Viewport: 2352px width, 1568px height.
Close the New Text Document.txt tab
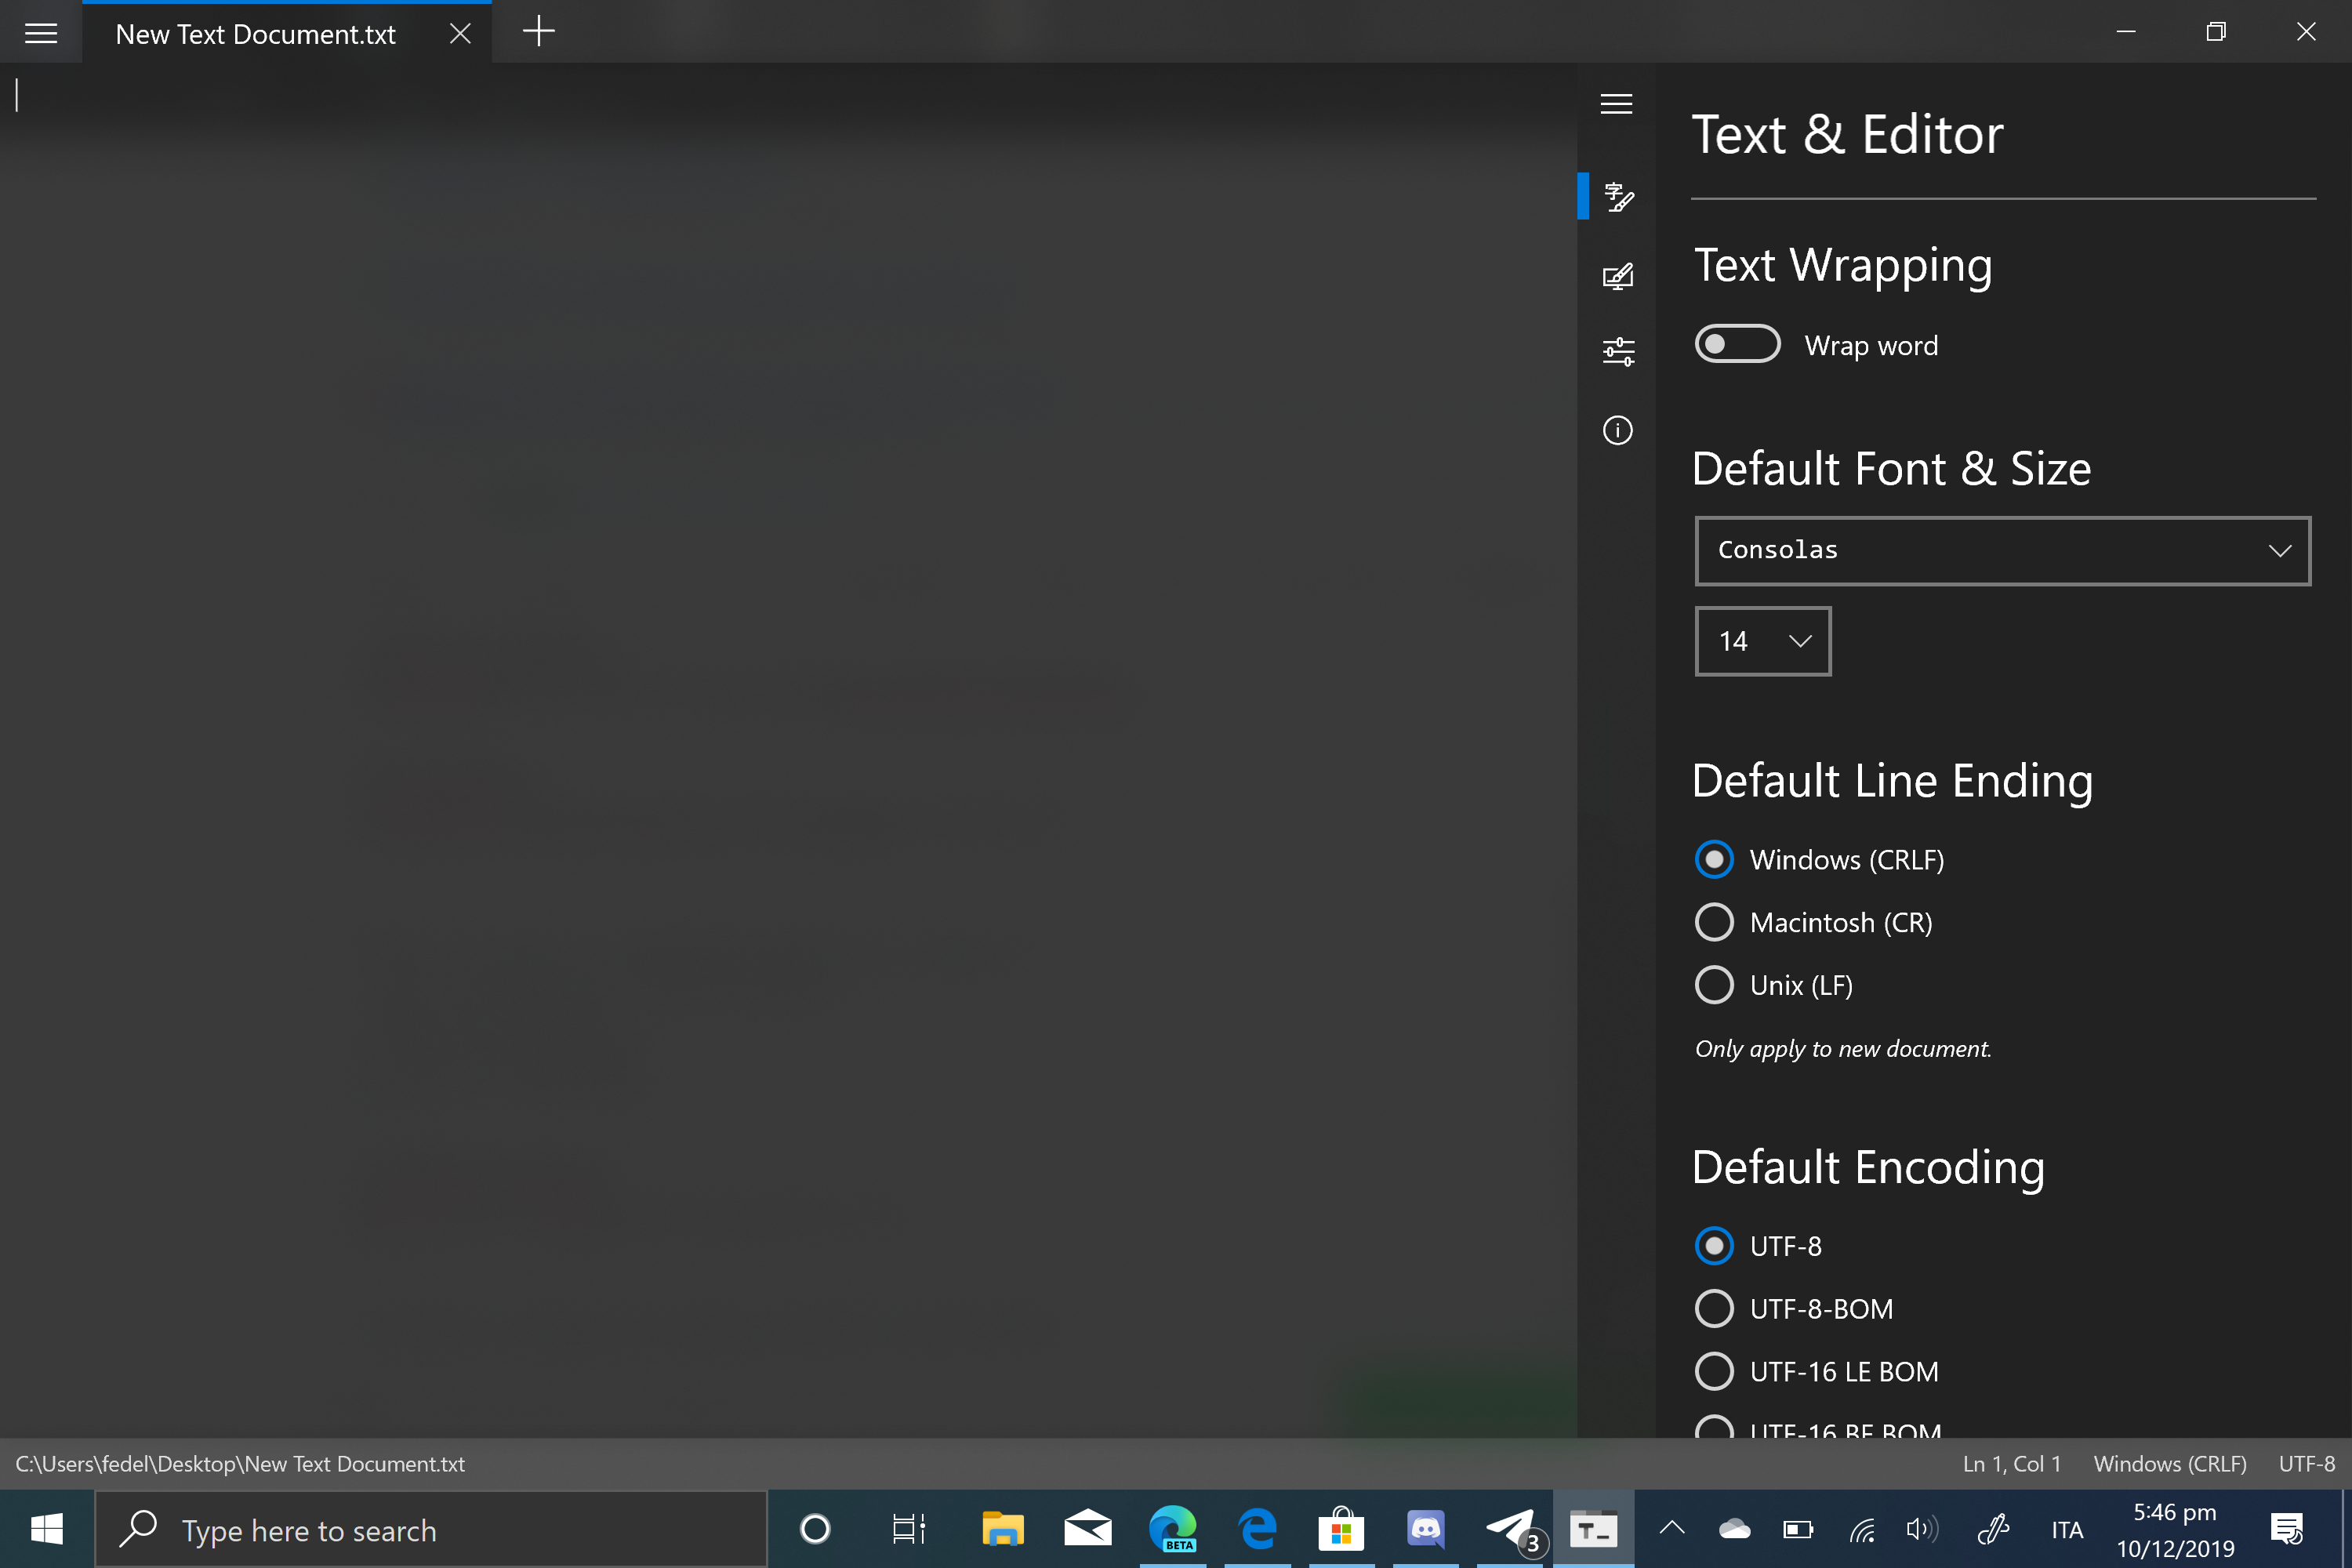(460, 33)
